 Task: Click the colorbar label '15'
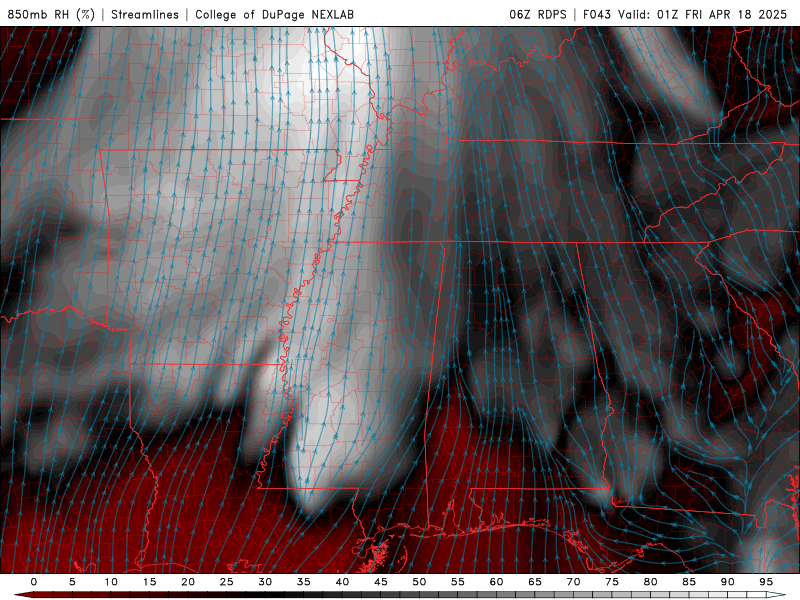(149, 582)
